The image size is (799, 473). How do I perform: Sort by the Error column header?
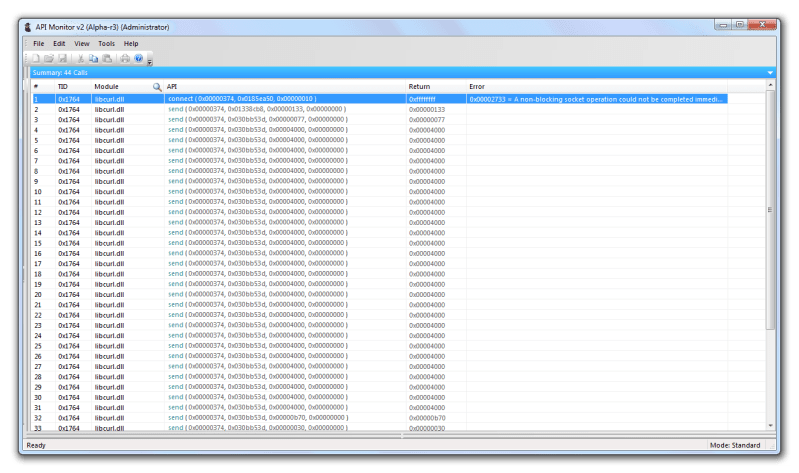(x=597, y=87)
